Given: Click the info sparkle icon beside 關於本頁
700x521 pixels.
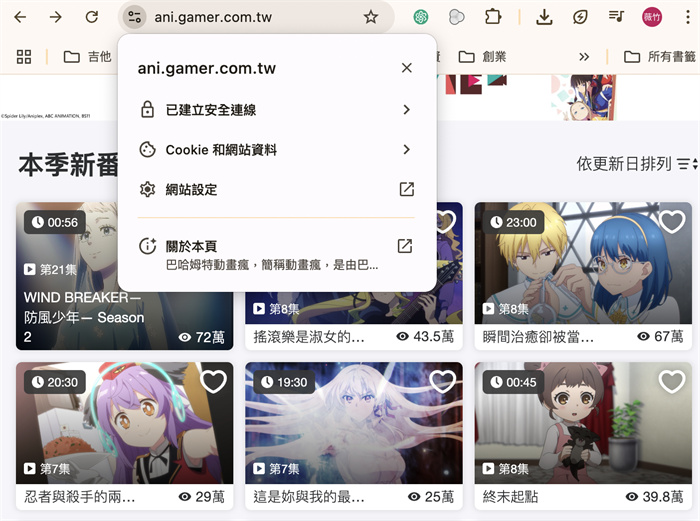Looking at the screenshot, I should [148, 246].
